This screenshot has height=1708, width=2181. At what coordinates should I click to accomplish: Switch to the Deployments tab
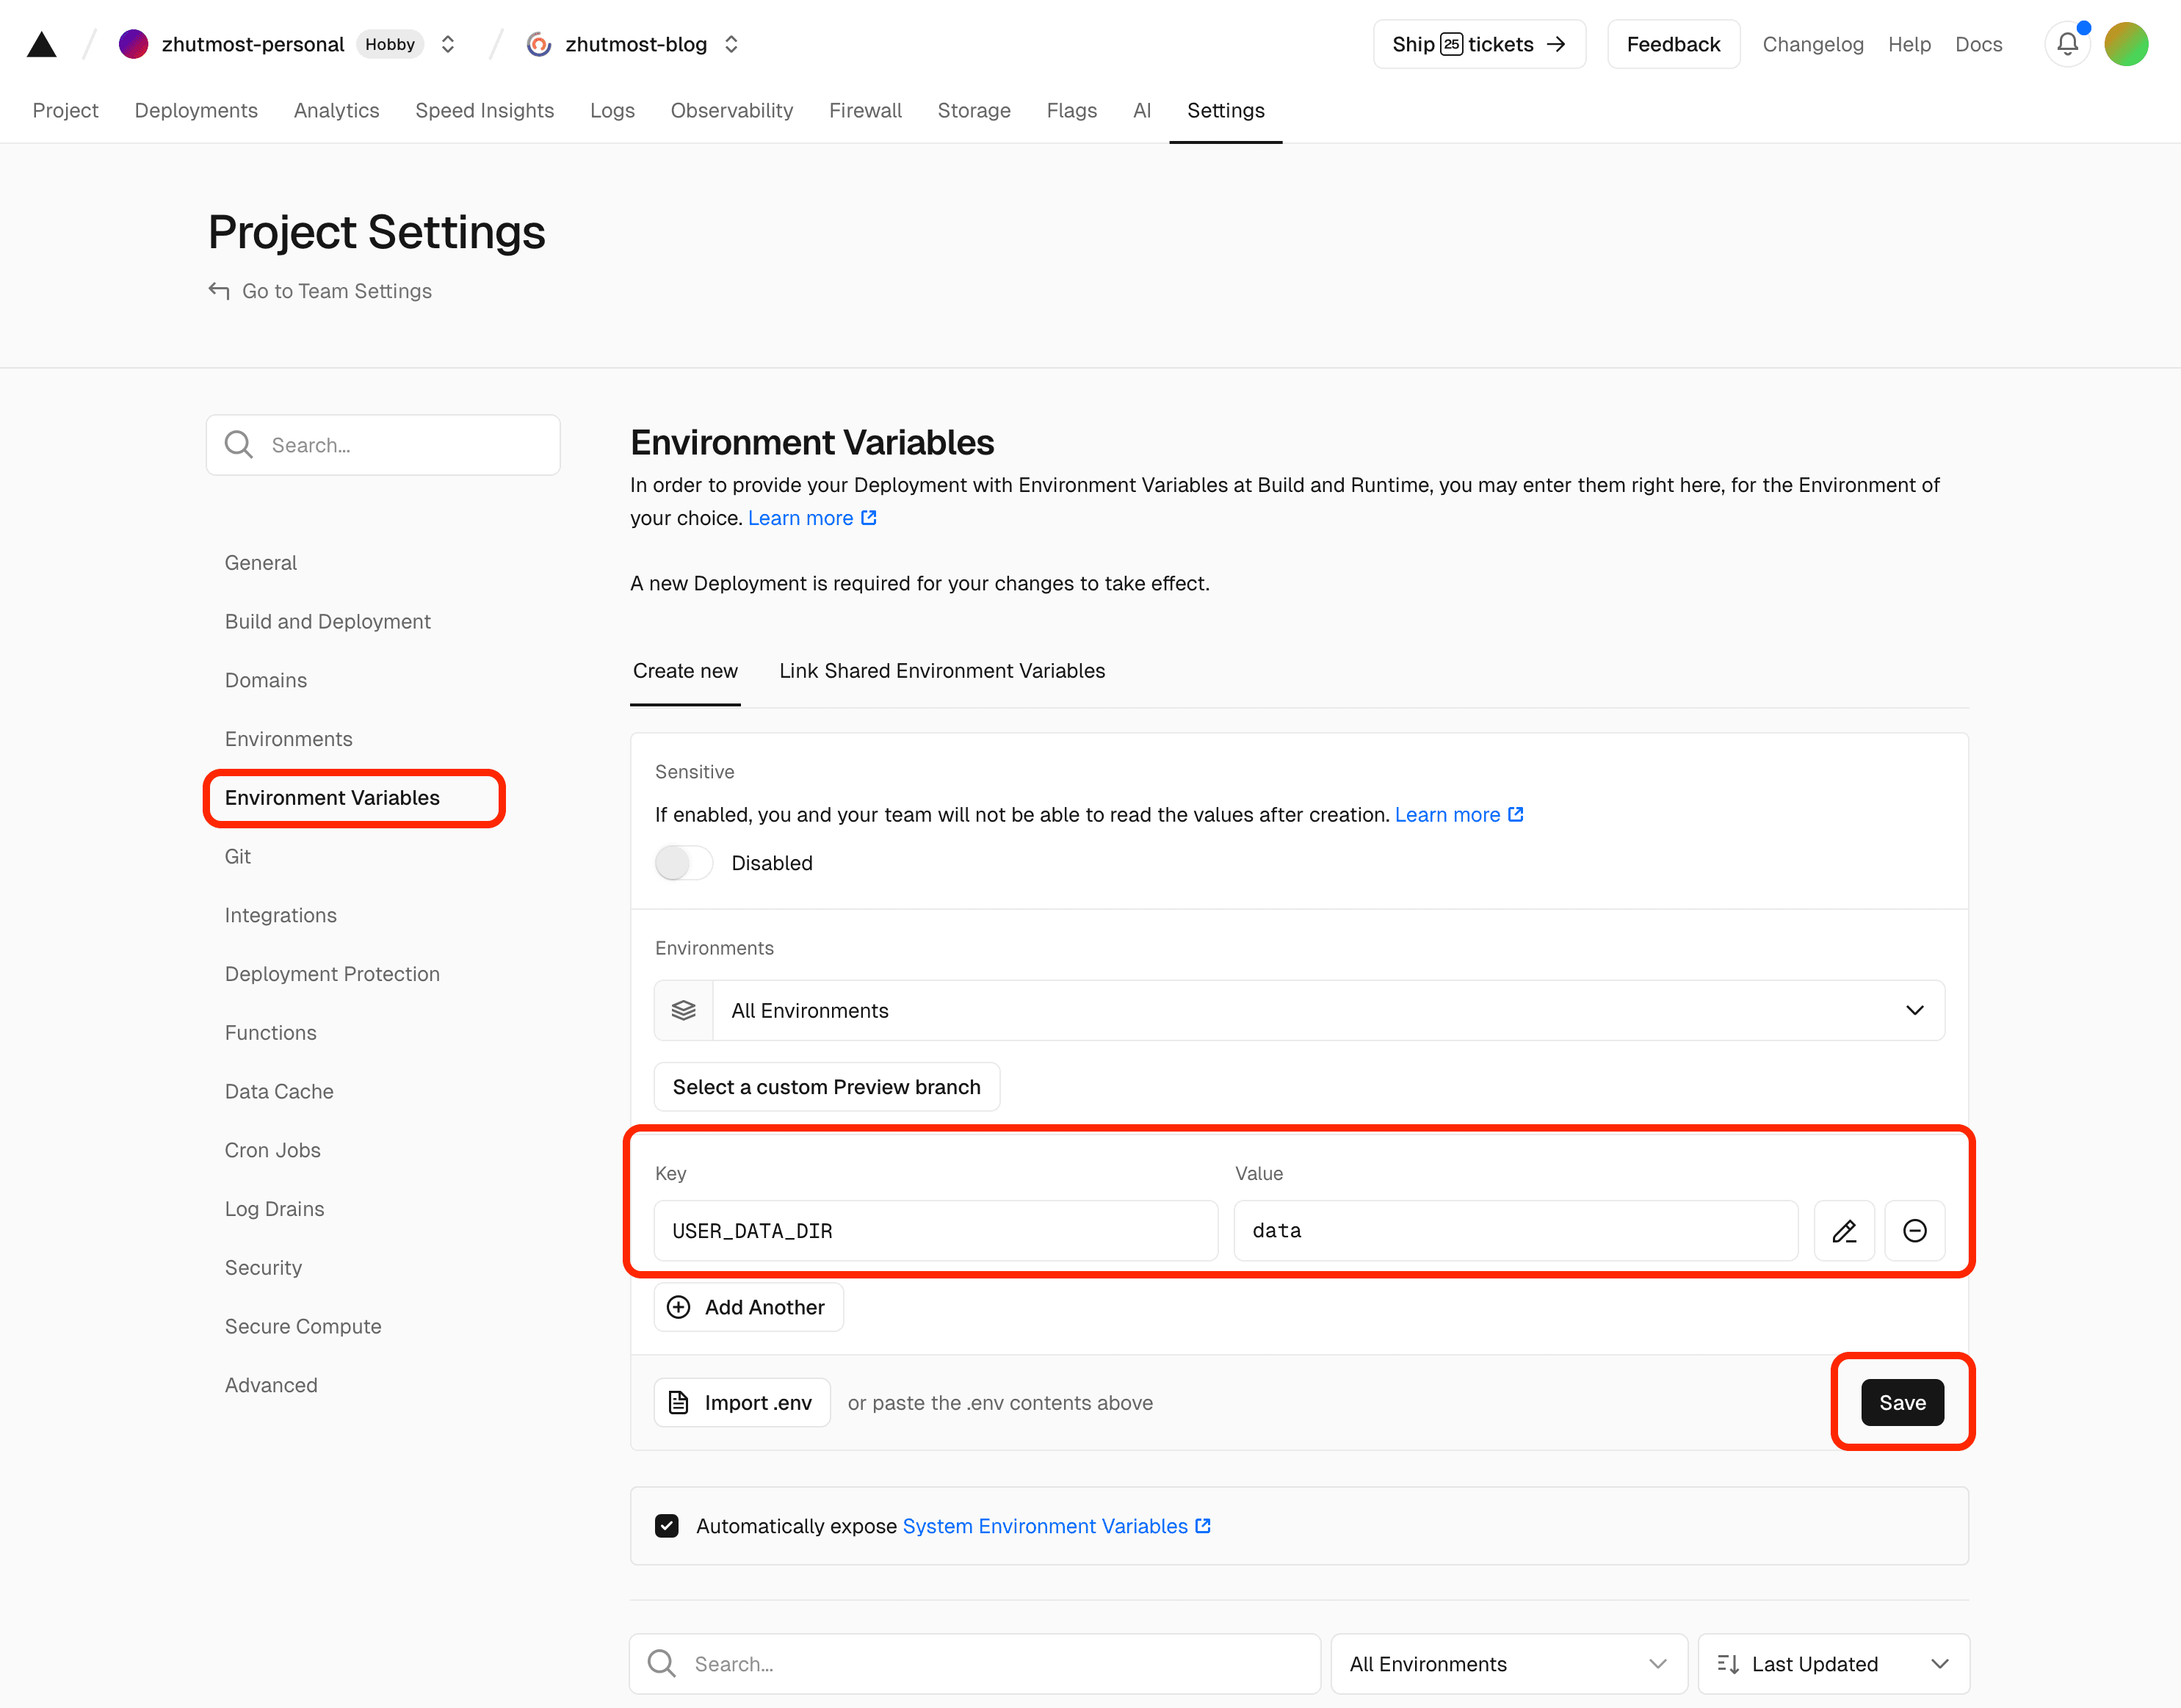(x=196, y=110)
